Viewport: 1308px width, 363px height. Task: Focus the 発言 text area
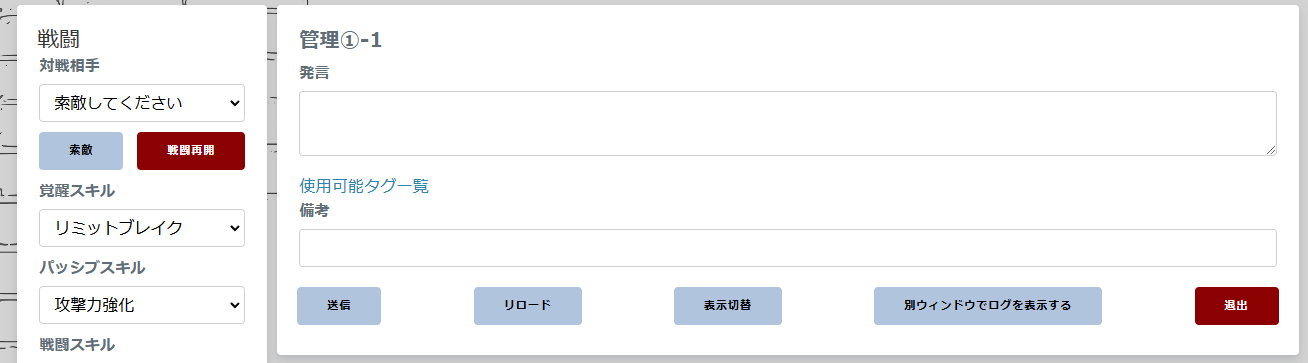(x=788, y=124)
